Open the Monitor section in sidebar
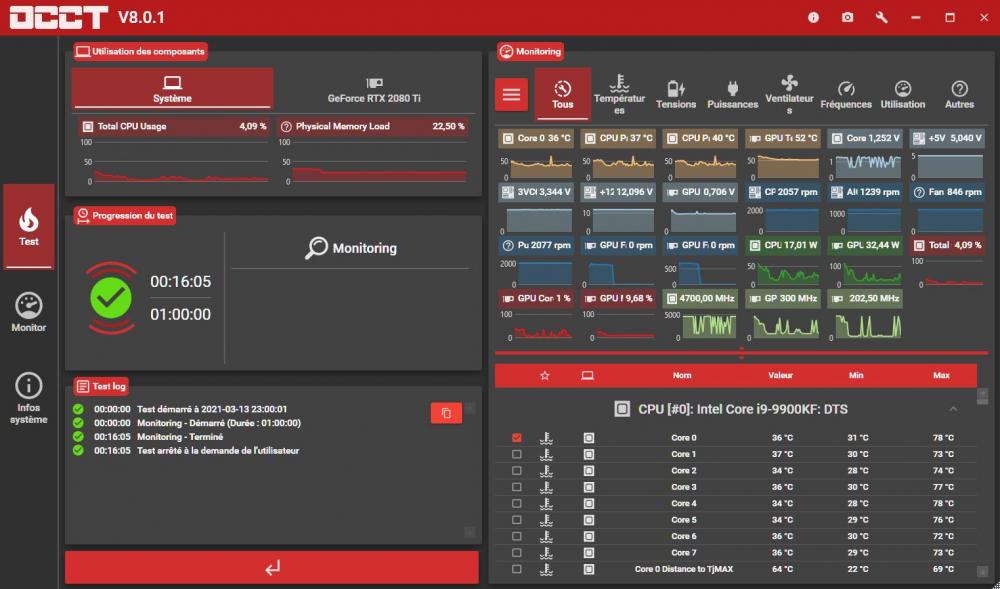Screen dimensions: 1000x589 pyautogui.click(x=29, y=312)
